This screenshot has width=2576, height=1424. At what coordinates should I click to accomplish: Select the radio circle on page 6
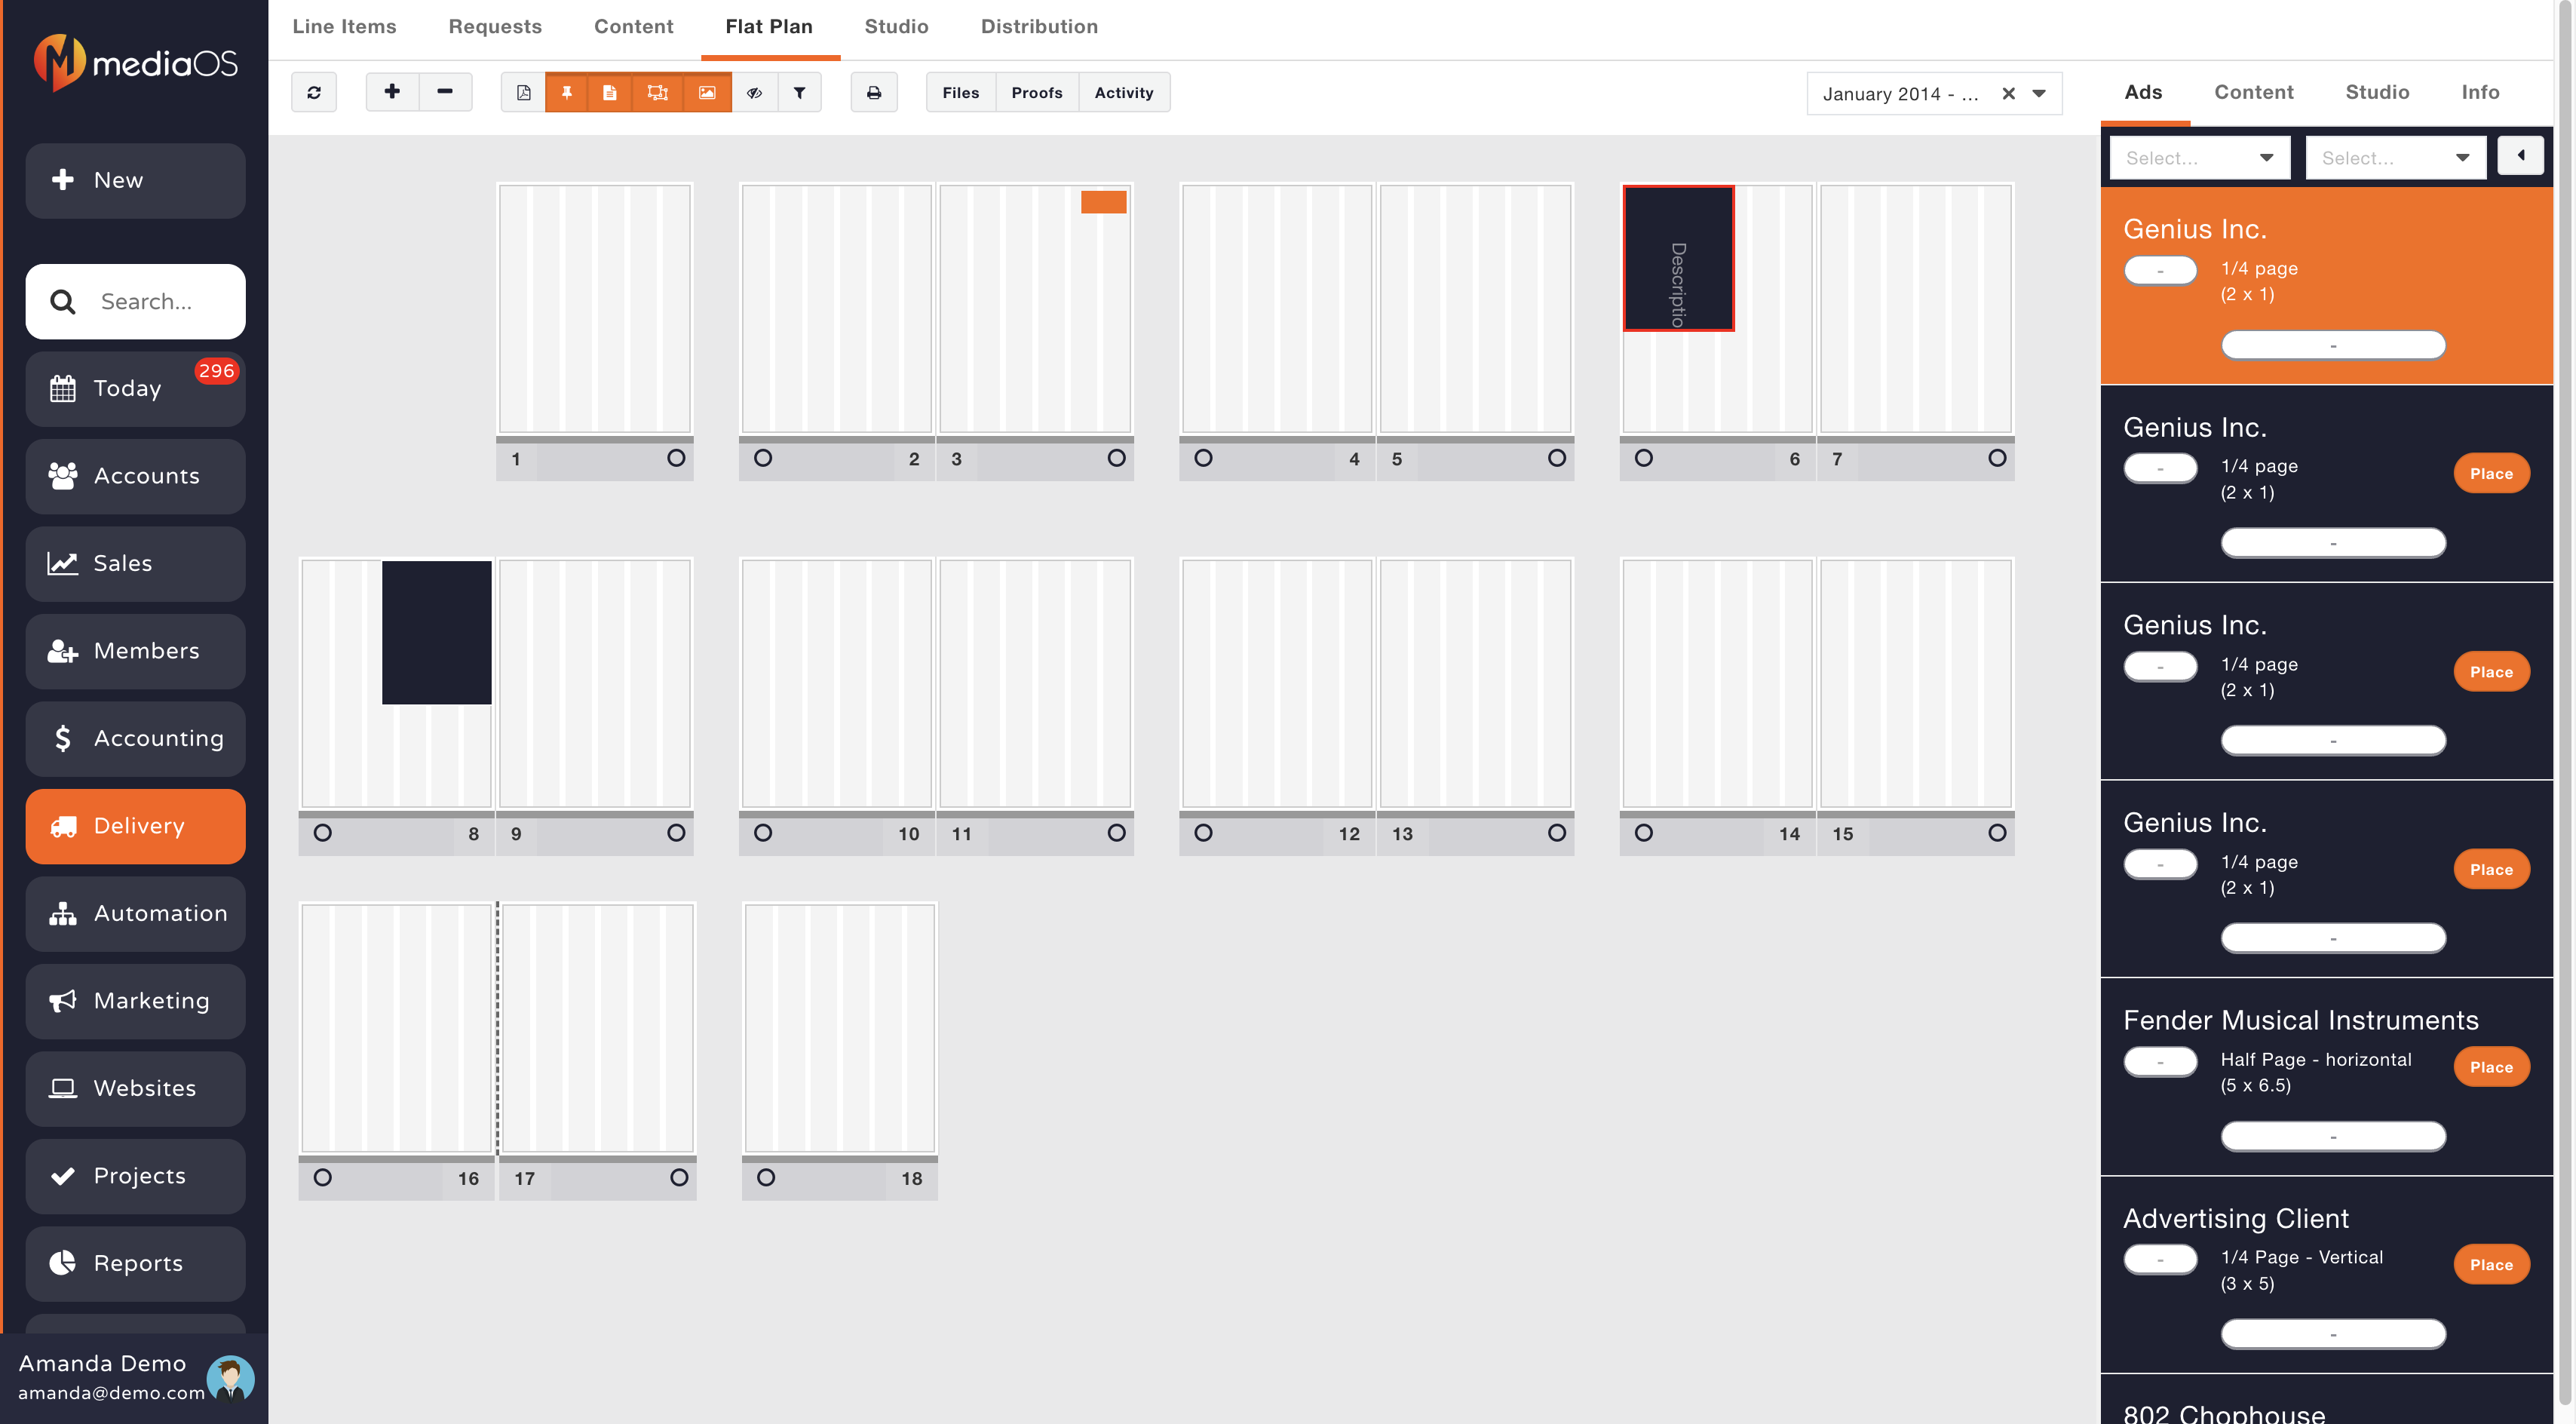1644,458
